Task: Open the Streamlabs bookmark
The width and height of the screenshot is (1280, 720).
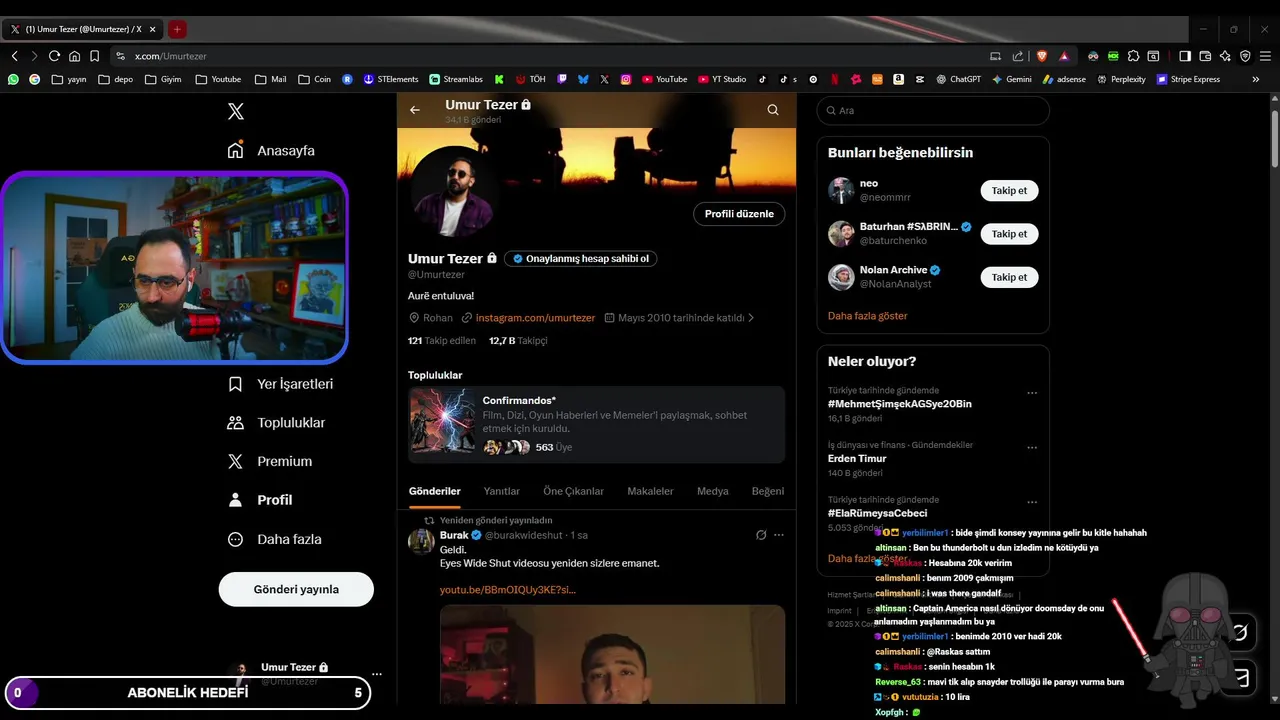Action: [456, 79]
